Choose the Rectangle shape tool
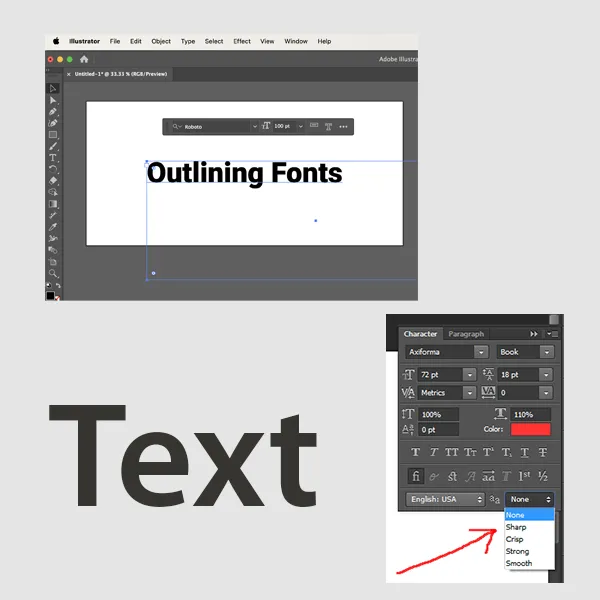Viewport: 600px width, 600px height. click(54, 135)
